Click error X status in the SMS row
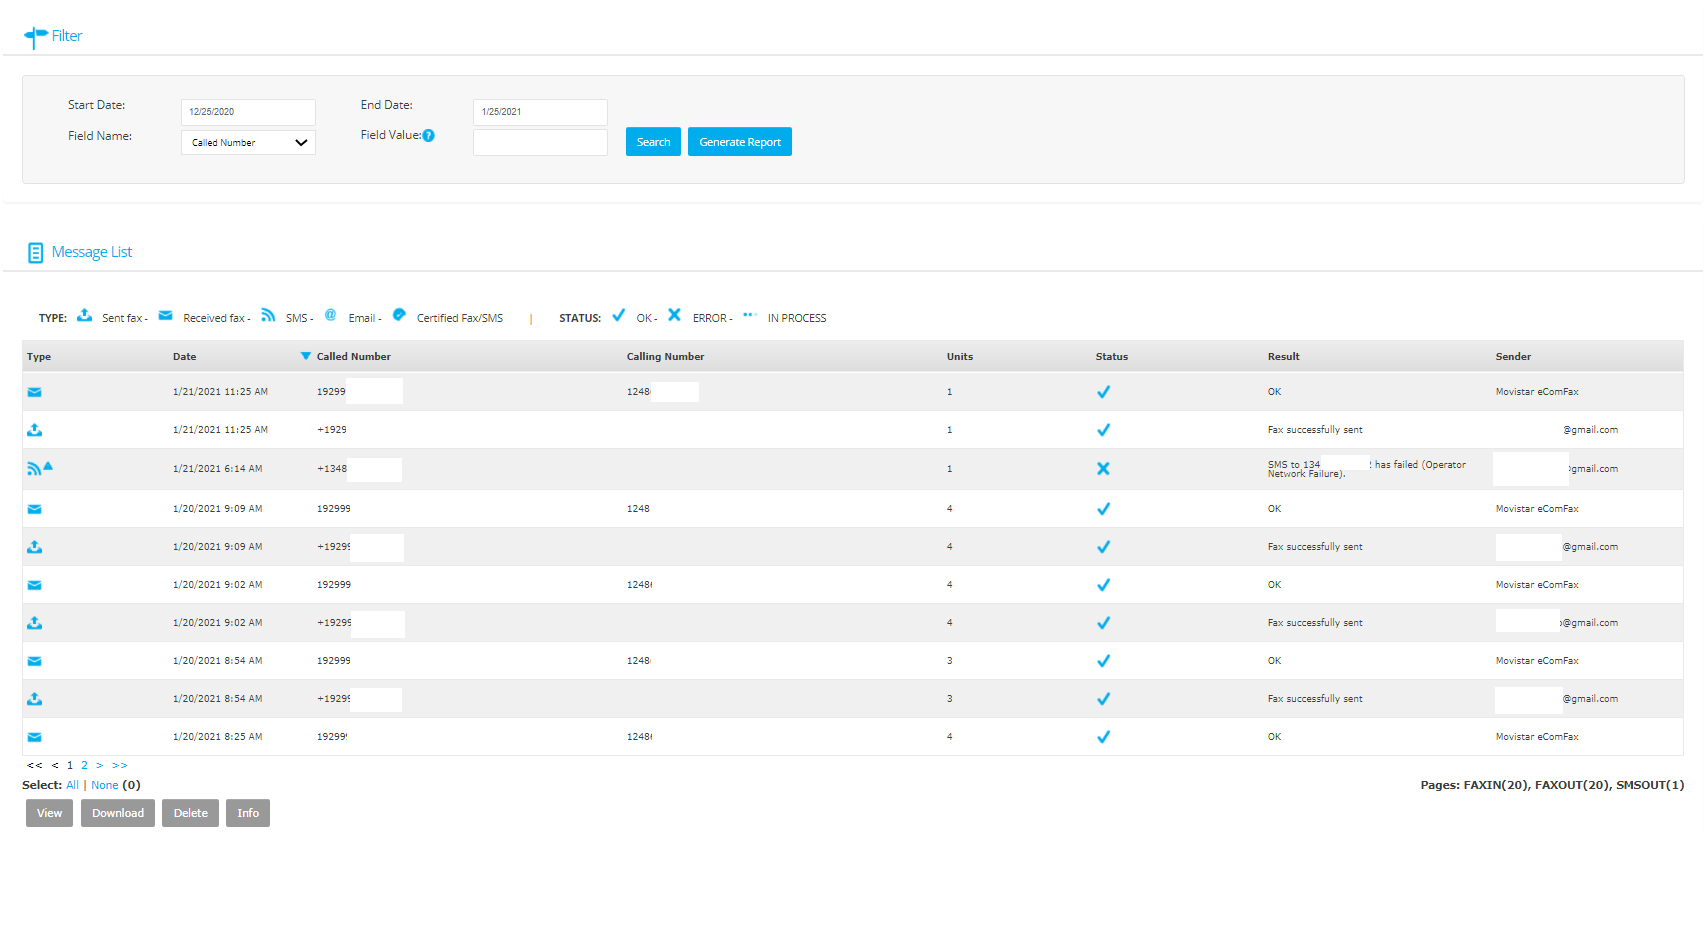 point(1103,468)
